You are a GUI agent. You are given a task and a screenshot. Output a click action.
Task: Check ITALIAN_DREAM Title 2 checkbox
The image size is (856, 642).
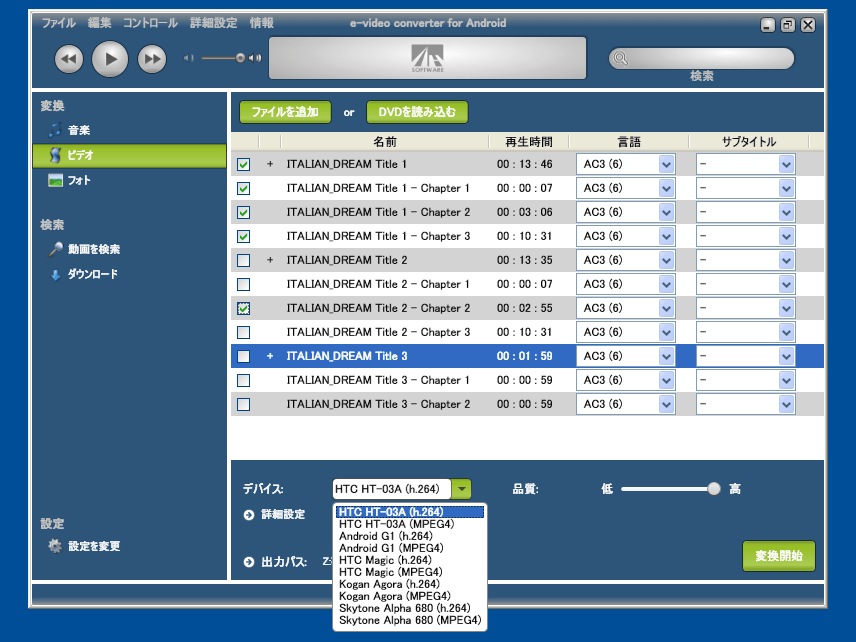243,260
